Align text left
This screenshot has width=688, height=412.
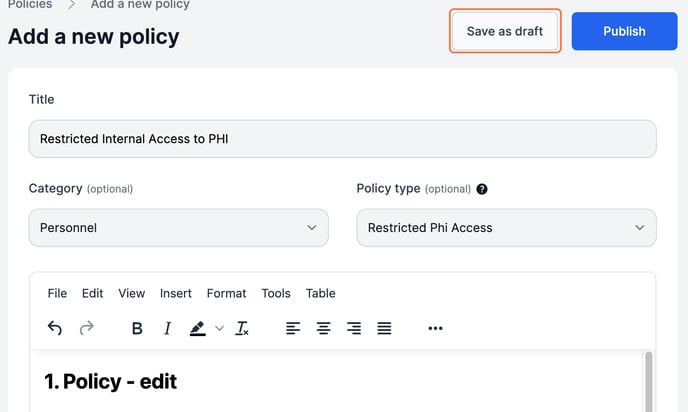pos(293,328)
